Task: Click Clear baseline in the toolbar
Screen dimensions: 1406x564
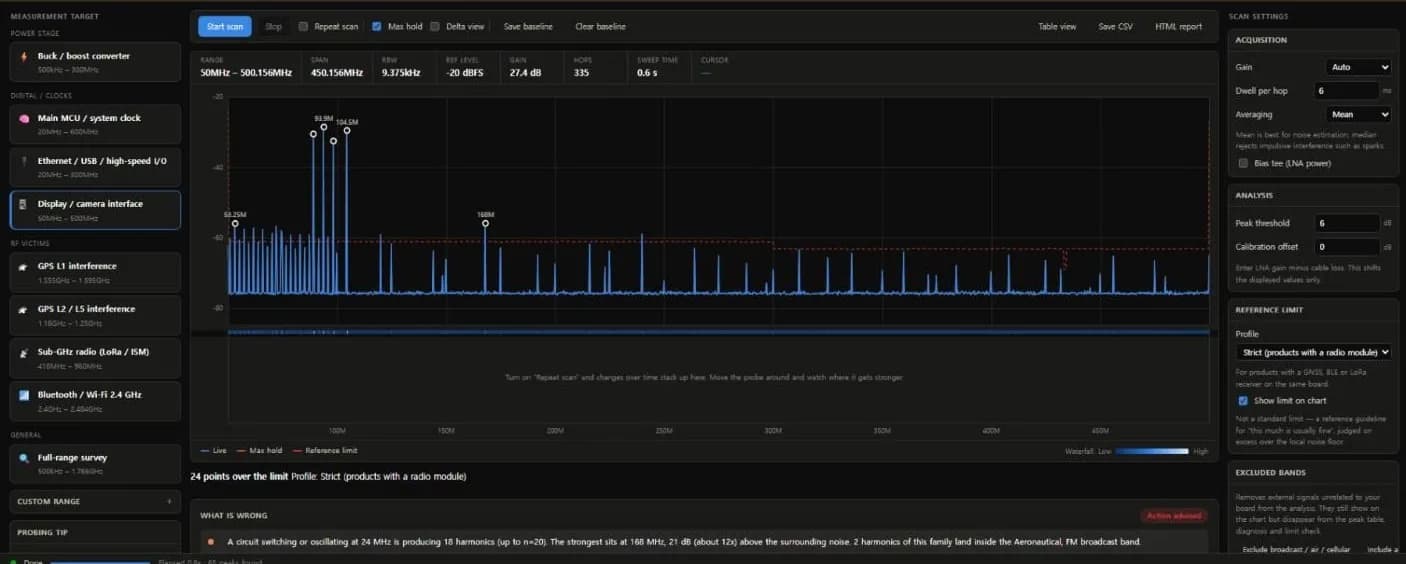Action: coord(600,27)
